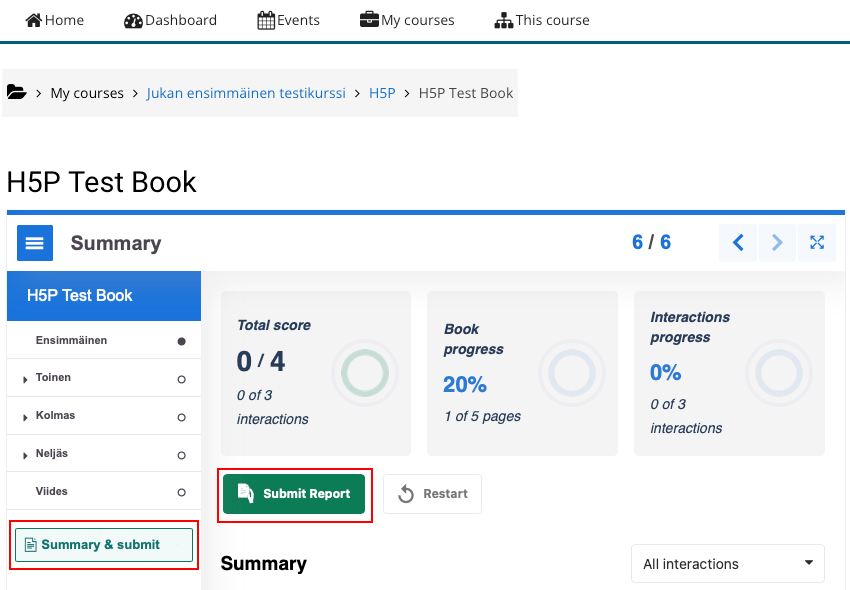The height and width of the screenshot is (590, 850).
Task: Click the next page arrow
Action: pyautogui.click(x=778, y=242)
